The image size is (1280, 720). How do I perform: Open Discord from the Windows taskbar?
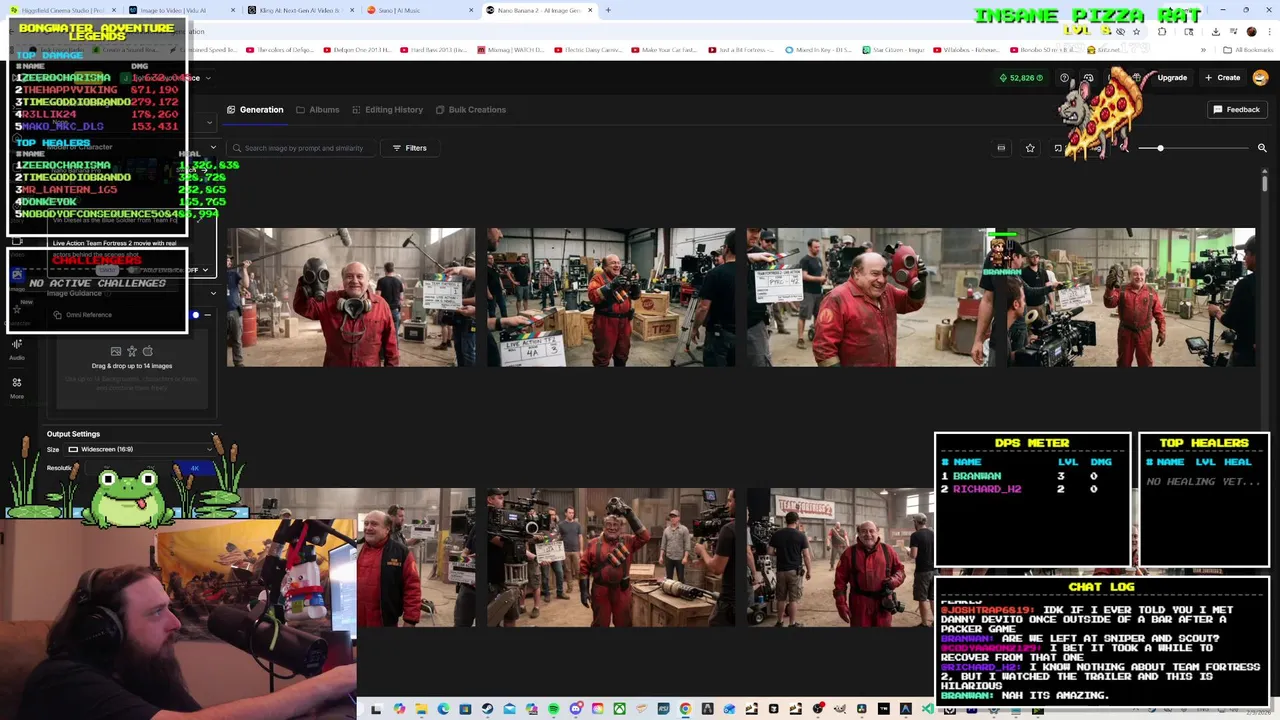tap(576, 709)
